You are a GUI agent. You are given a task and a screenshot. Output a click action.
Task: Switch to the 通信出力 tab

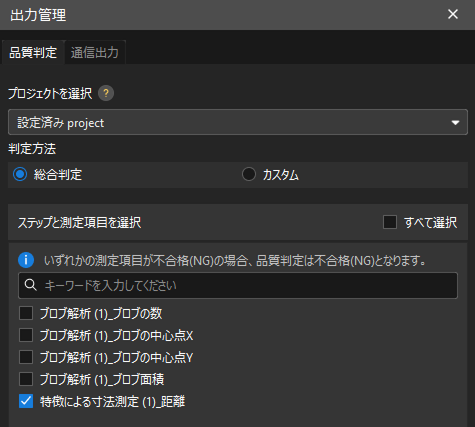click(x=95, y=52)
